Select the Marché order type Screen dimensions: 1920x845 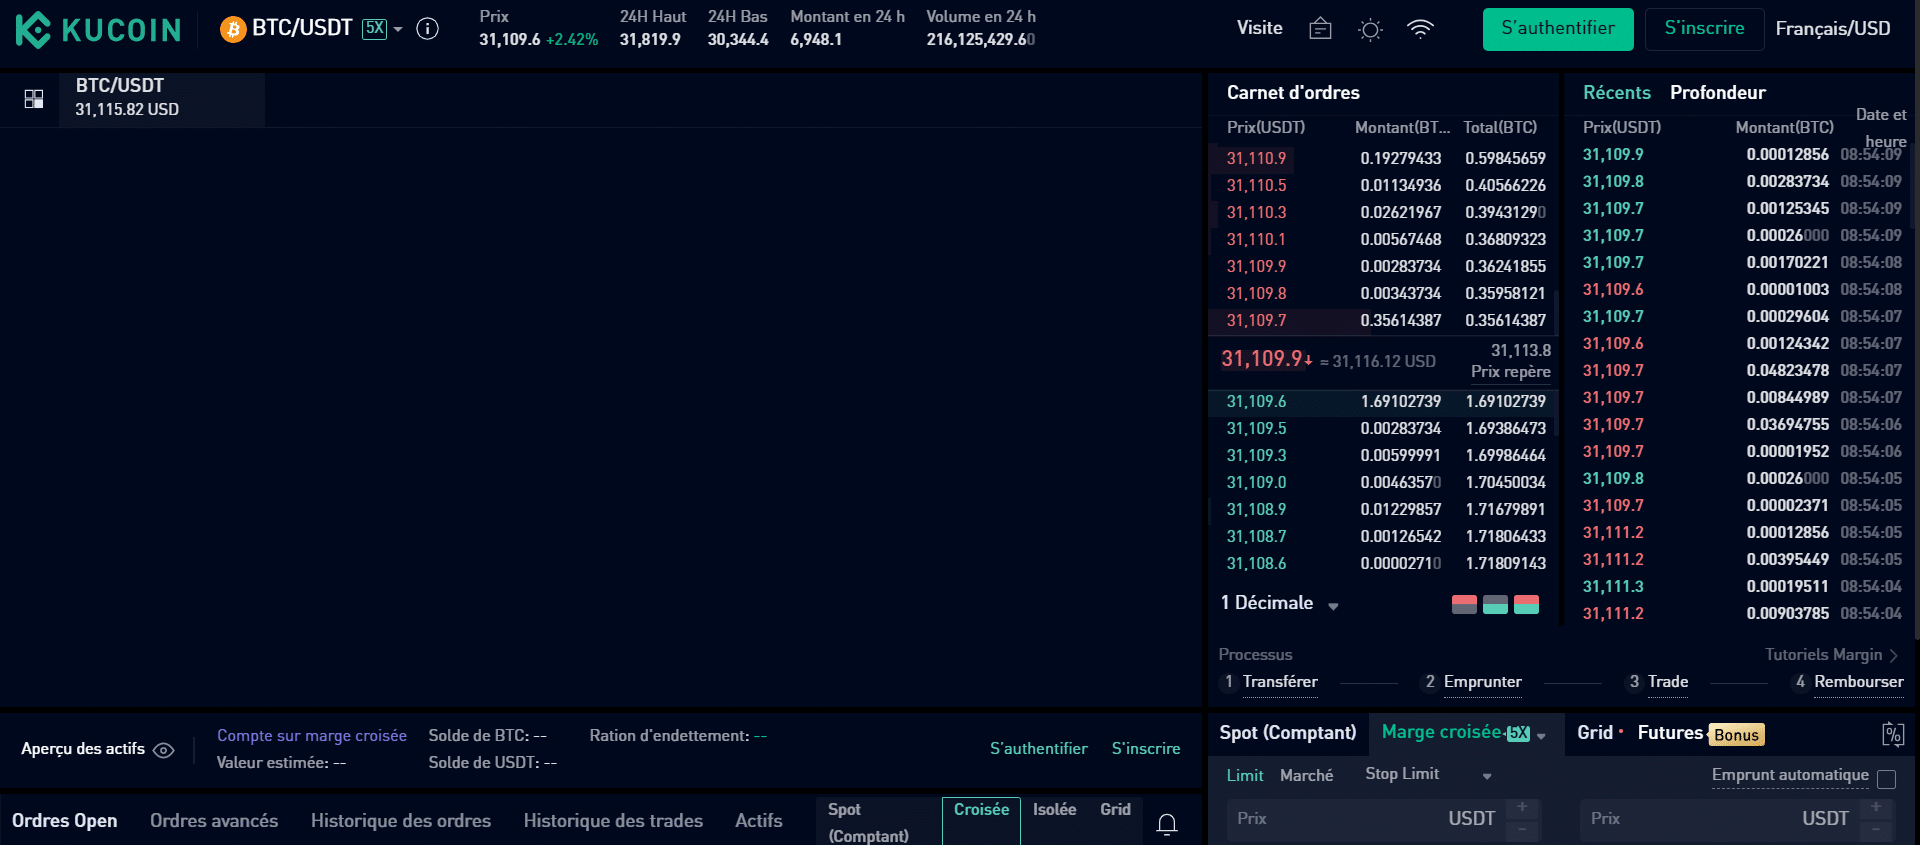pos(1306,776)
